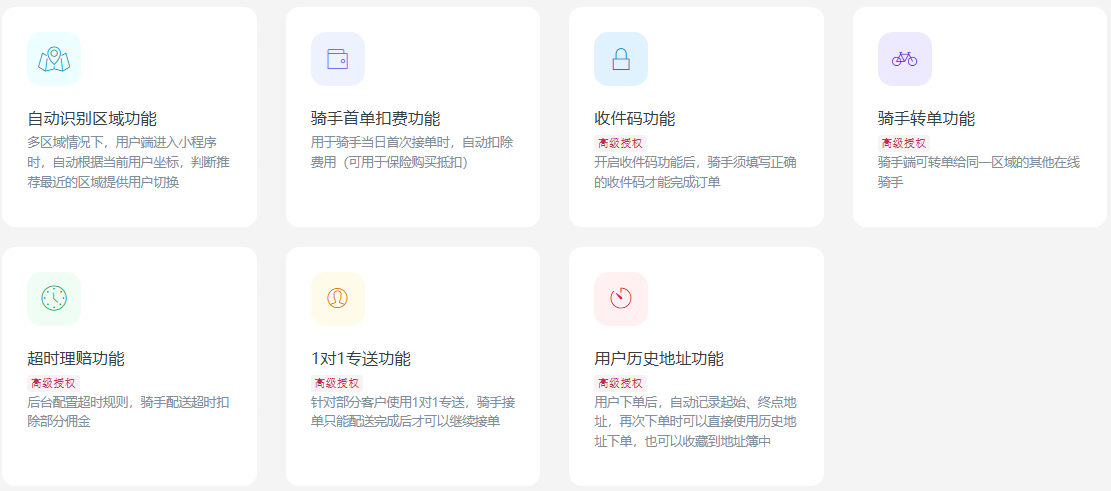Open the 骑手首单扣费功能 title

375,119
